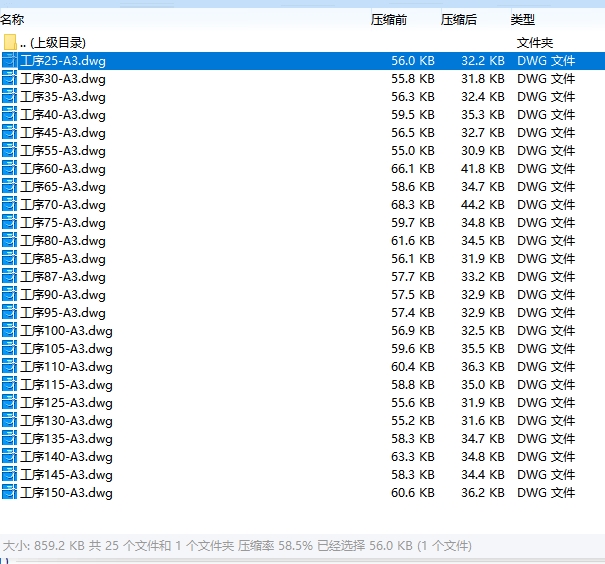This screenshot has height=564, width=605.
Task: Click the DWG icon beside 工序35-A3.dwg
Action: [10, 96]
